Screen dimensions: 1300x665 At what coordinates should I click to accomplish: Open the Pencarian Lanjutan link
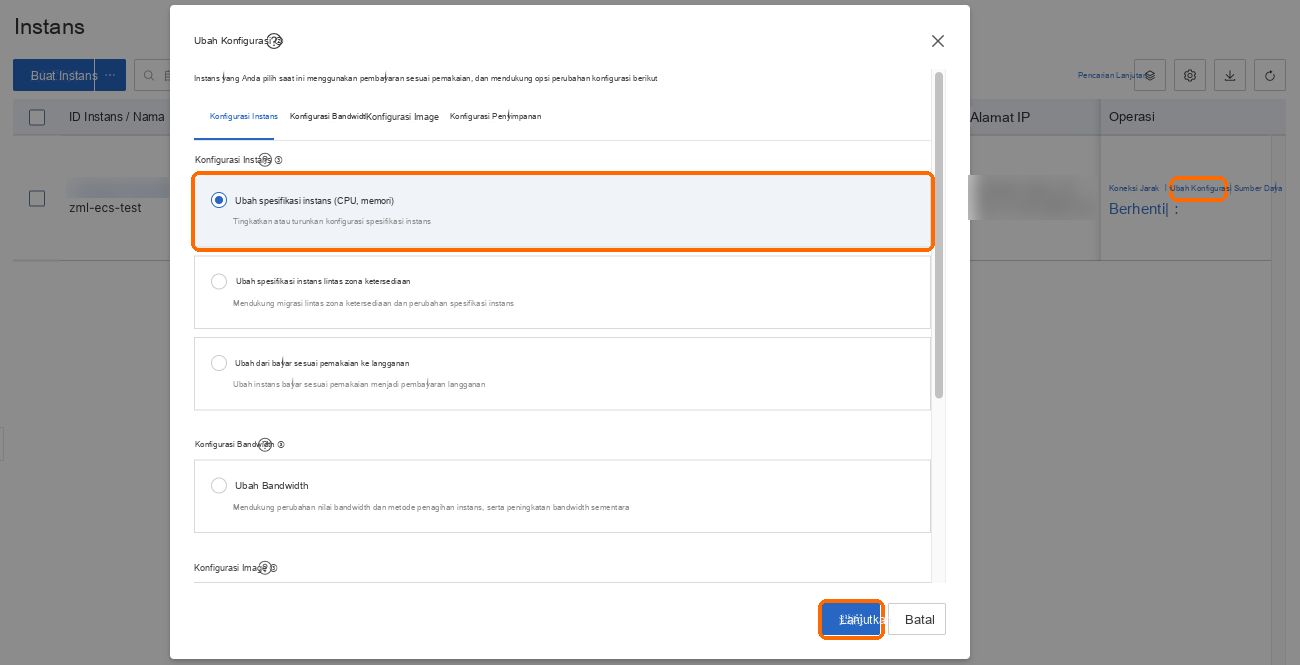[x=1110, y=75]
